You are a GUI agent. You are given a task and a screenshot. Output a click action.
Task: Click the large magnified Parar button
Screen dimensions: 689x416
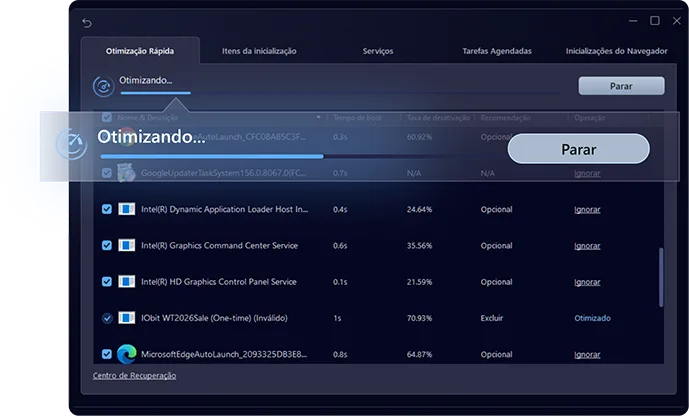(579, 149)
